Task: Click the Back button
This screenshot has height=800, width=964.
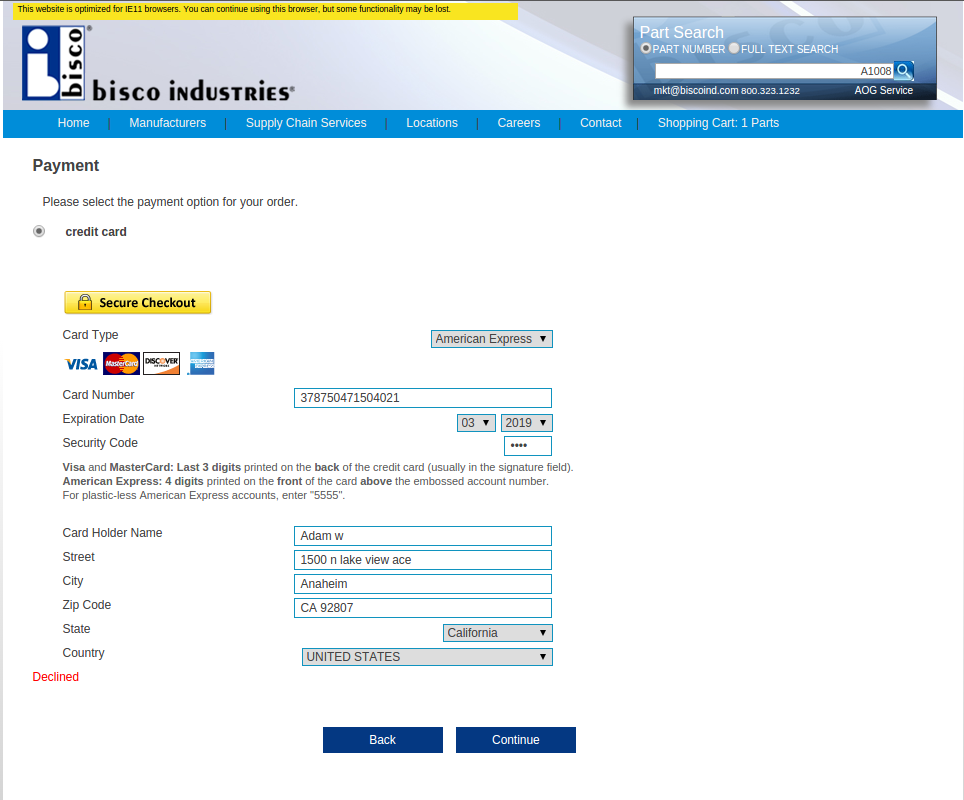Action: [383, 740]
